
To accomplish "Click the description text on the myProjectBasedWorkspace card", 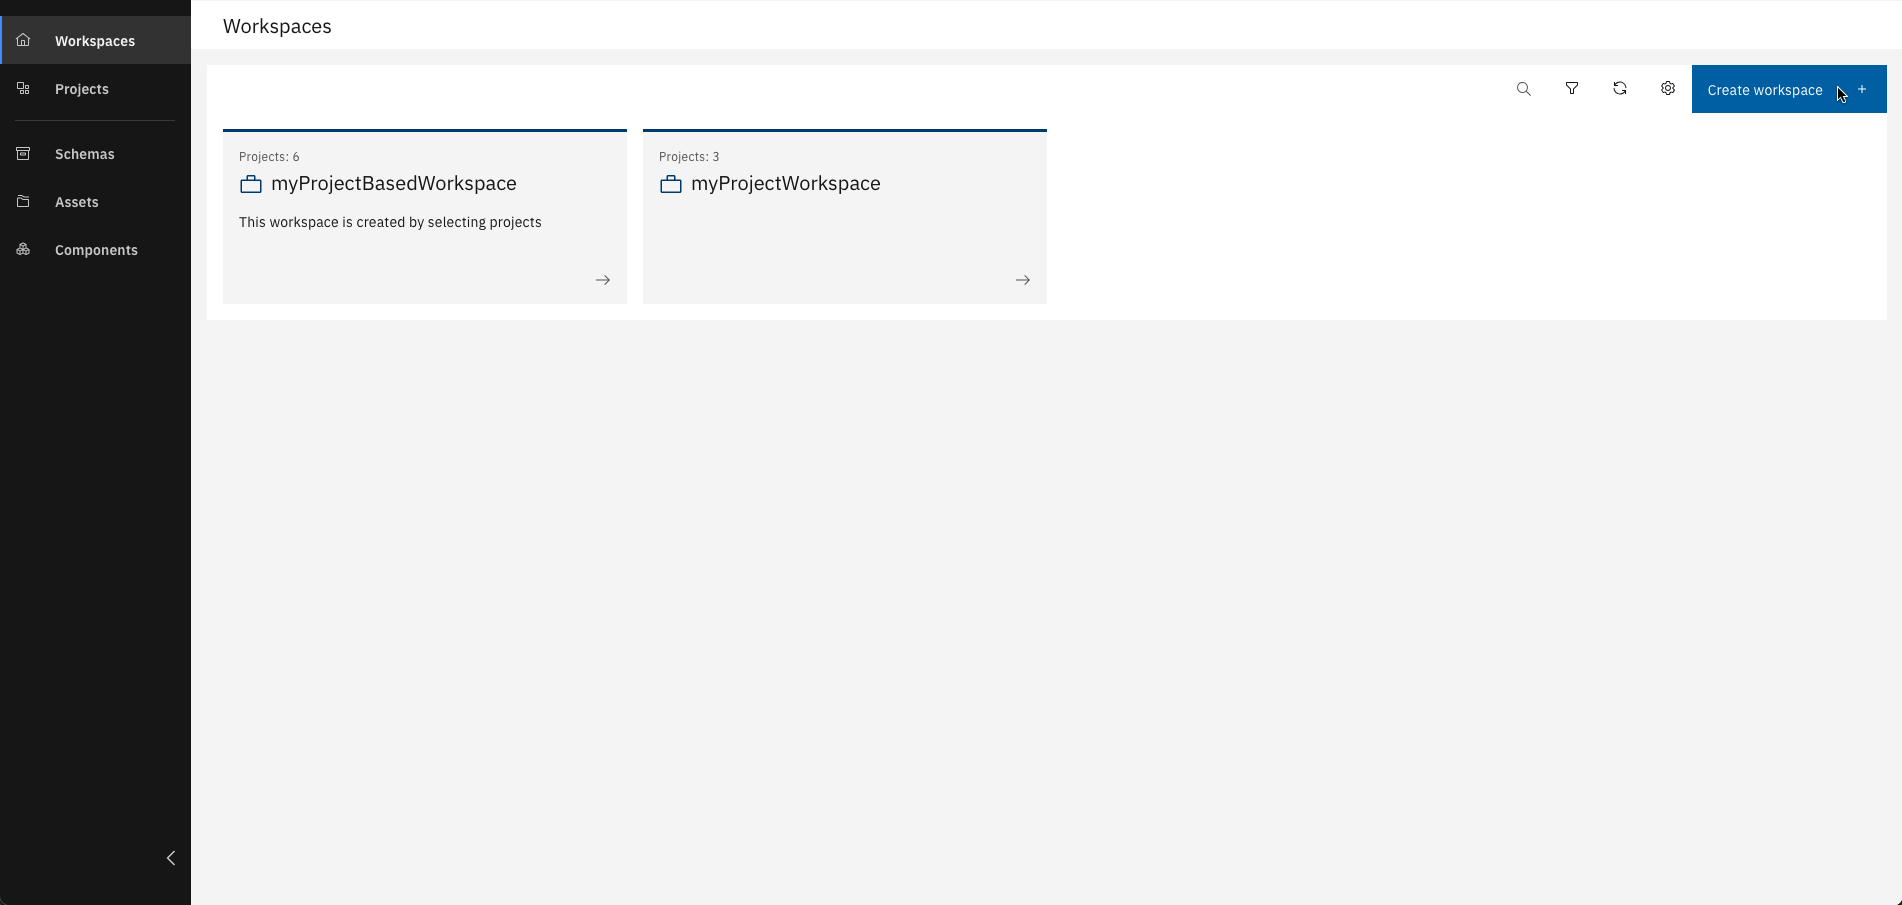I will [390, 222].
